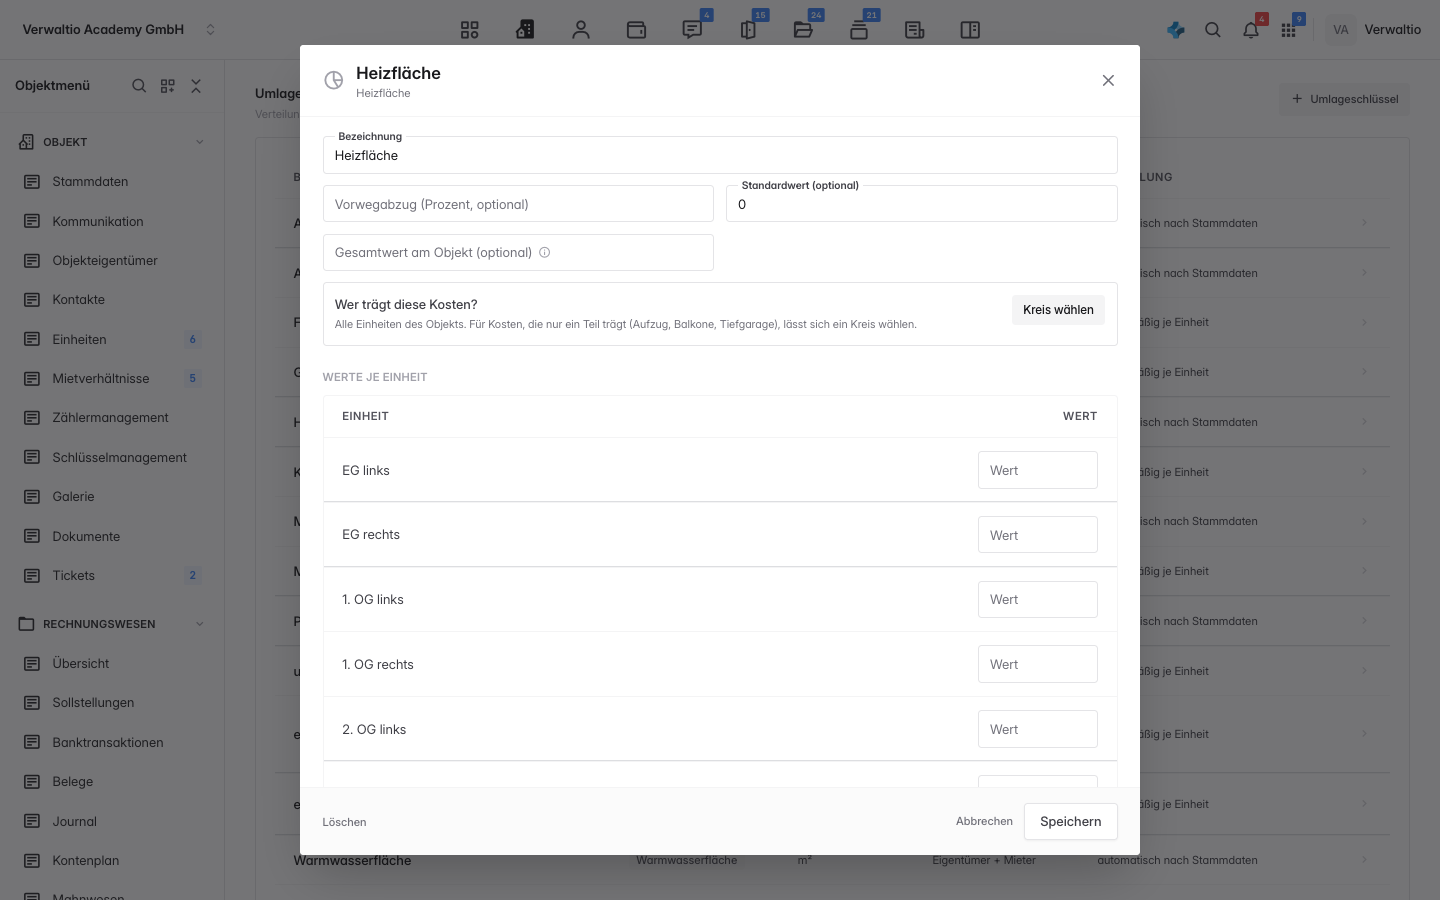Image resolution: width=1440 pixels, height=900 pixels.
Task: Open the Verwaltio Academy GmbH company switcher
Action: coord(119,30)
